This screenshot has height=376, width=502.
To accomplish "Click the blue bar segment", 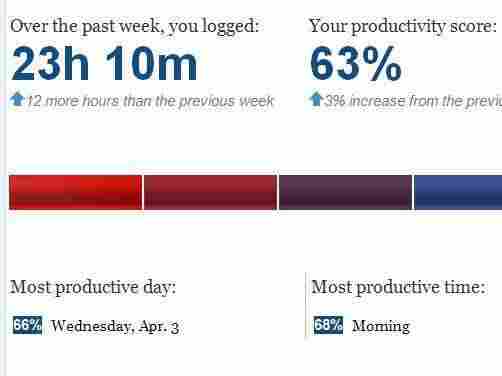I will click(458, 192).
